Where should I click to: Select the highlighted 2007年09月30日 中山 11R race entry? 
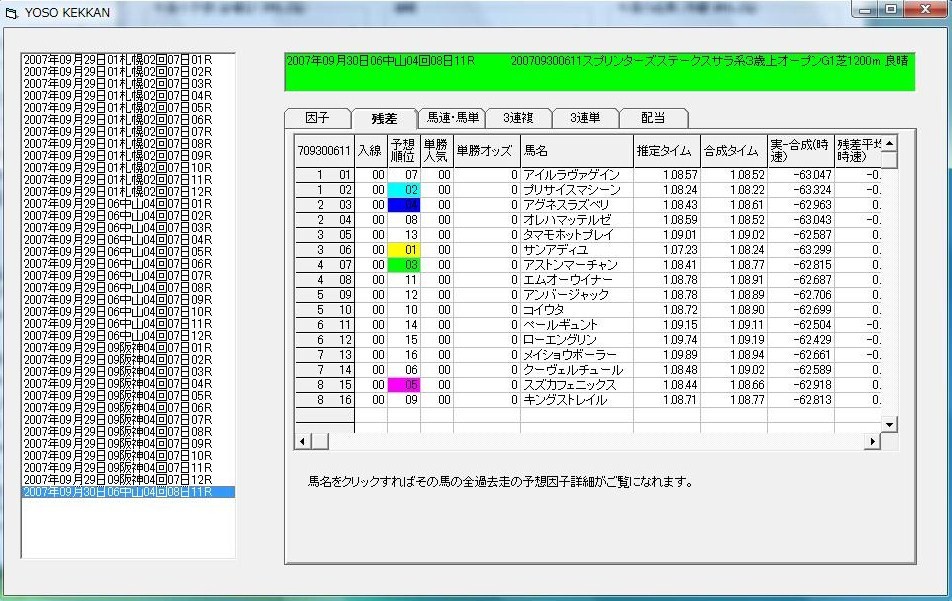(128, 492)
